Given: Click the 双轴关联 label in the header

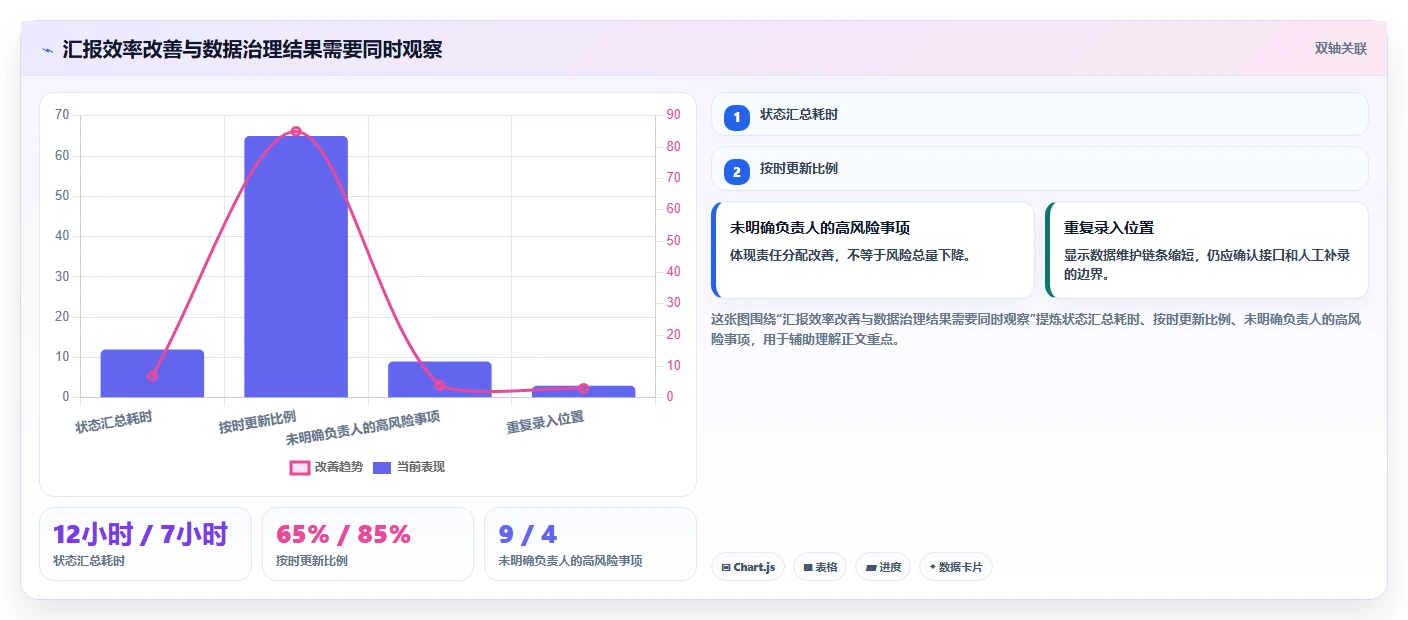Looking at the screenshot, I should [1340, 48].
